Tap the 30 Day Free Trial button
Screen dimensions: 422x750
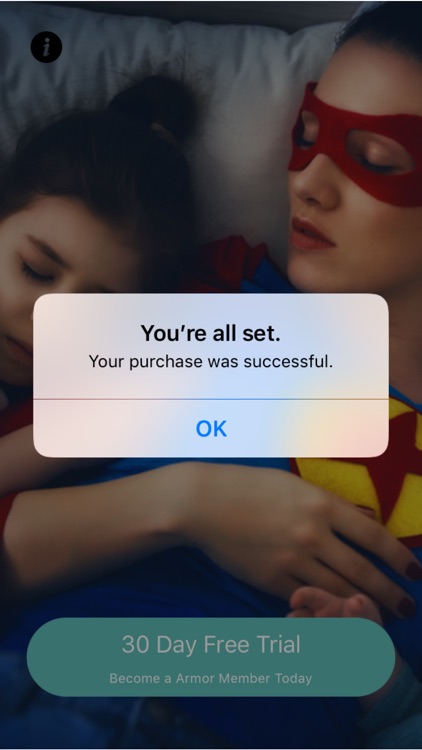tap(211, 657)
